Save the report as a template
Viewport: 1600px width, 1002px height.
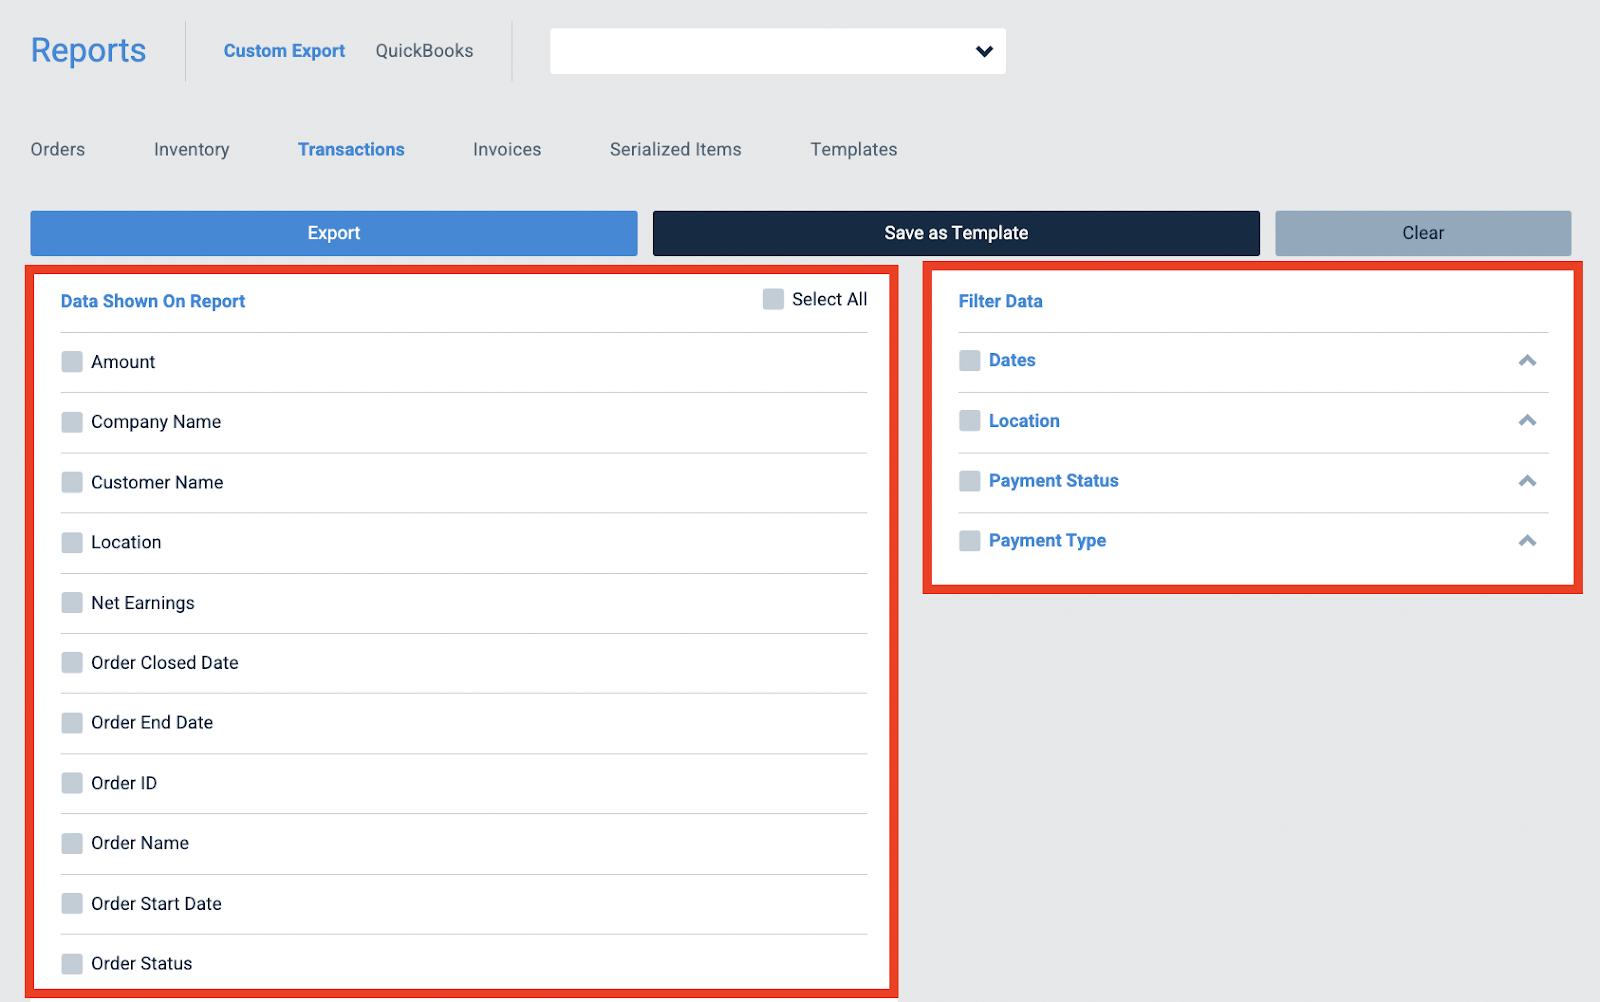(955, 233)
